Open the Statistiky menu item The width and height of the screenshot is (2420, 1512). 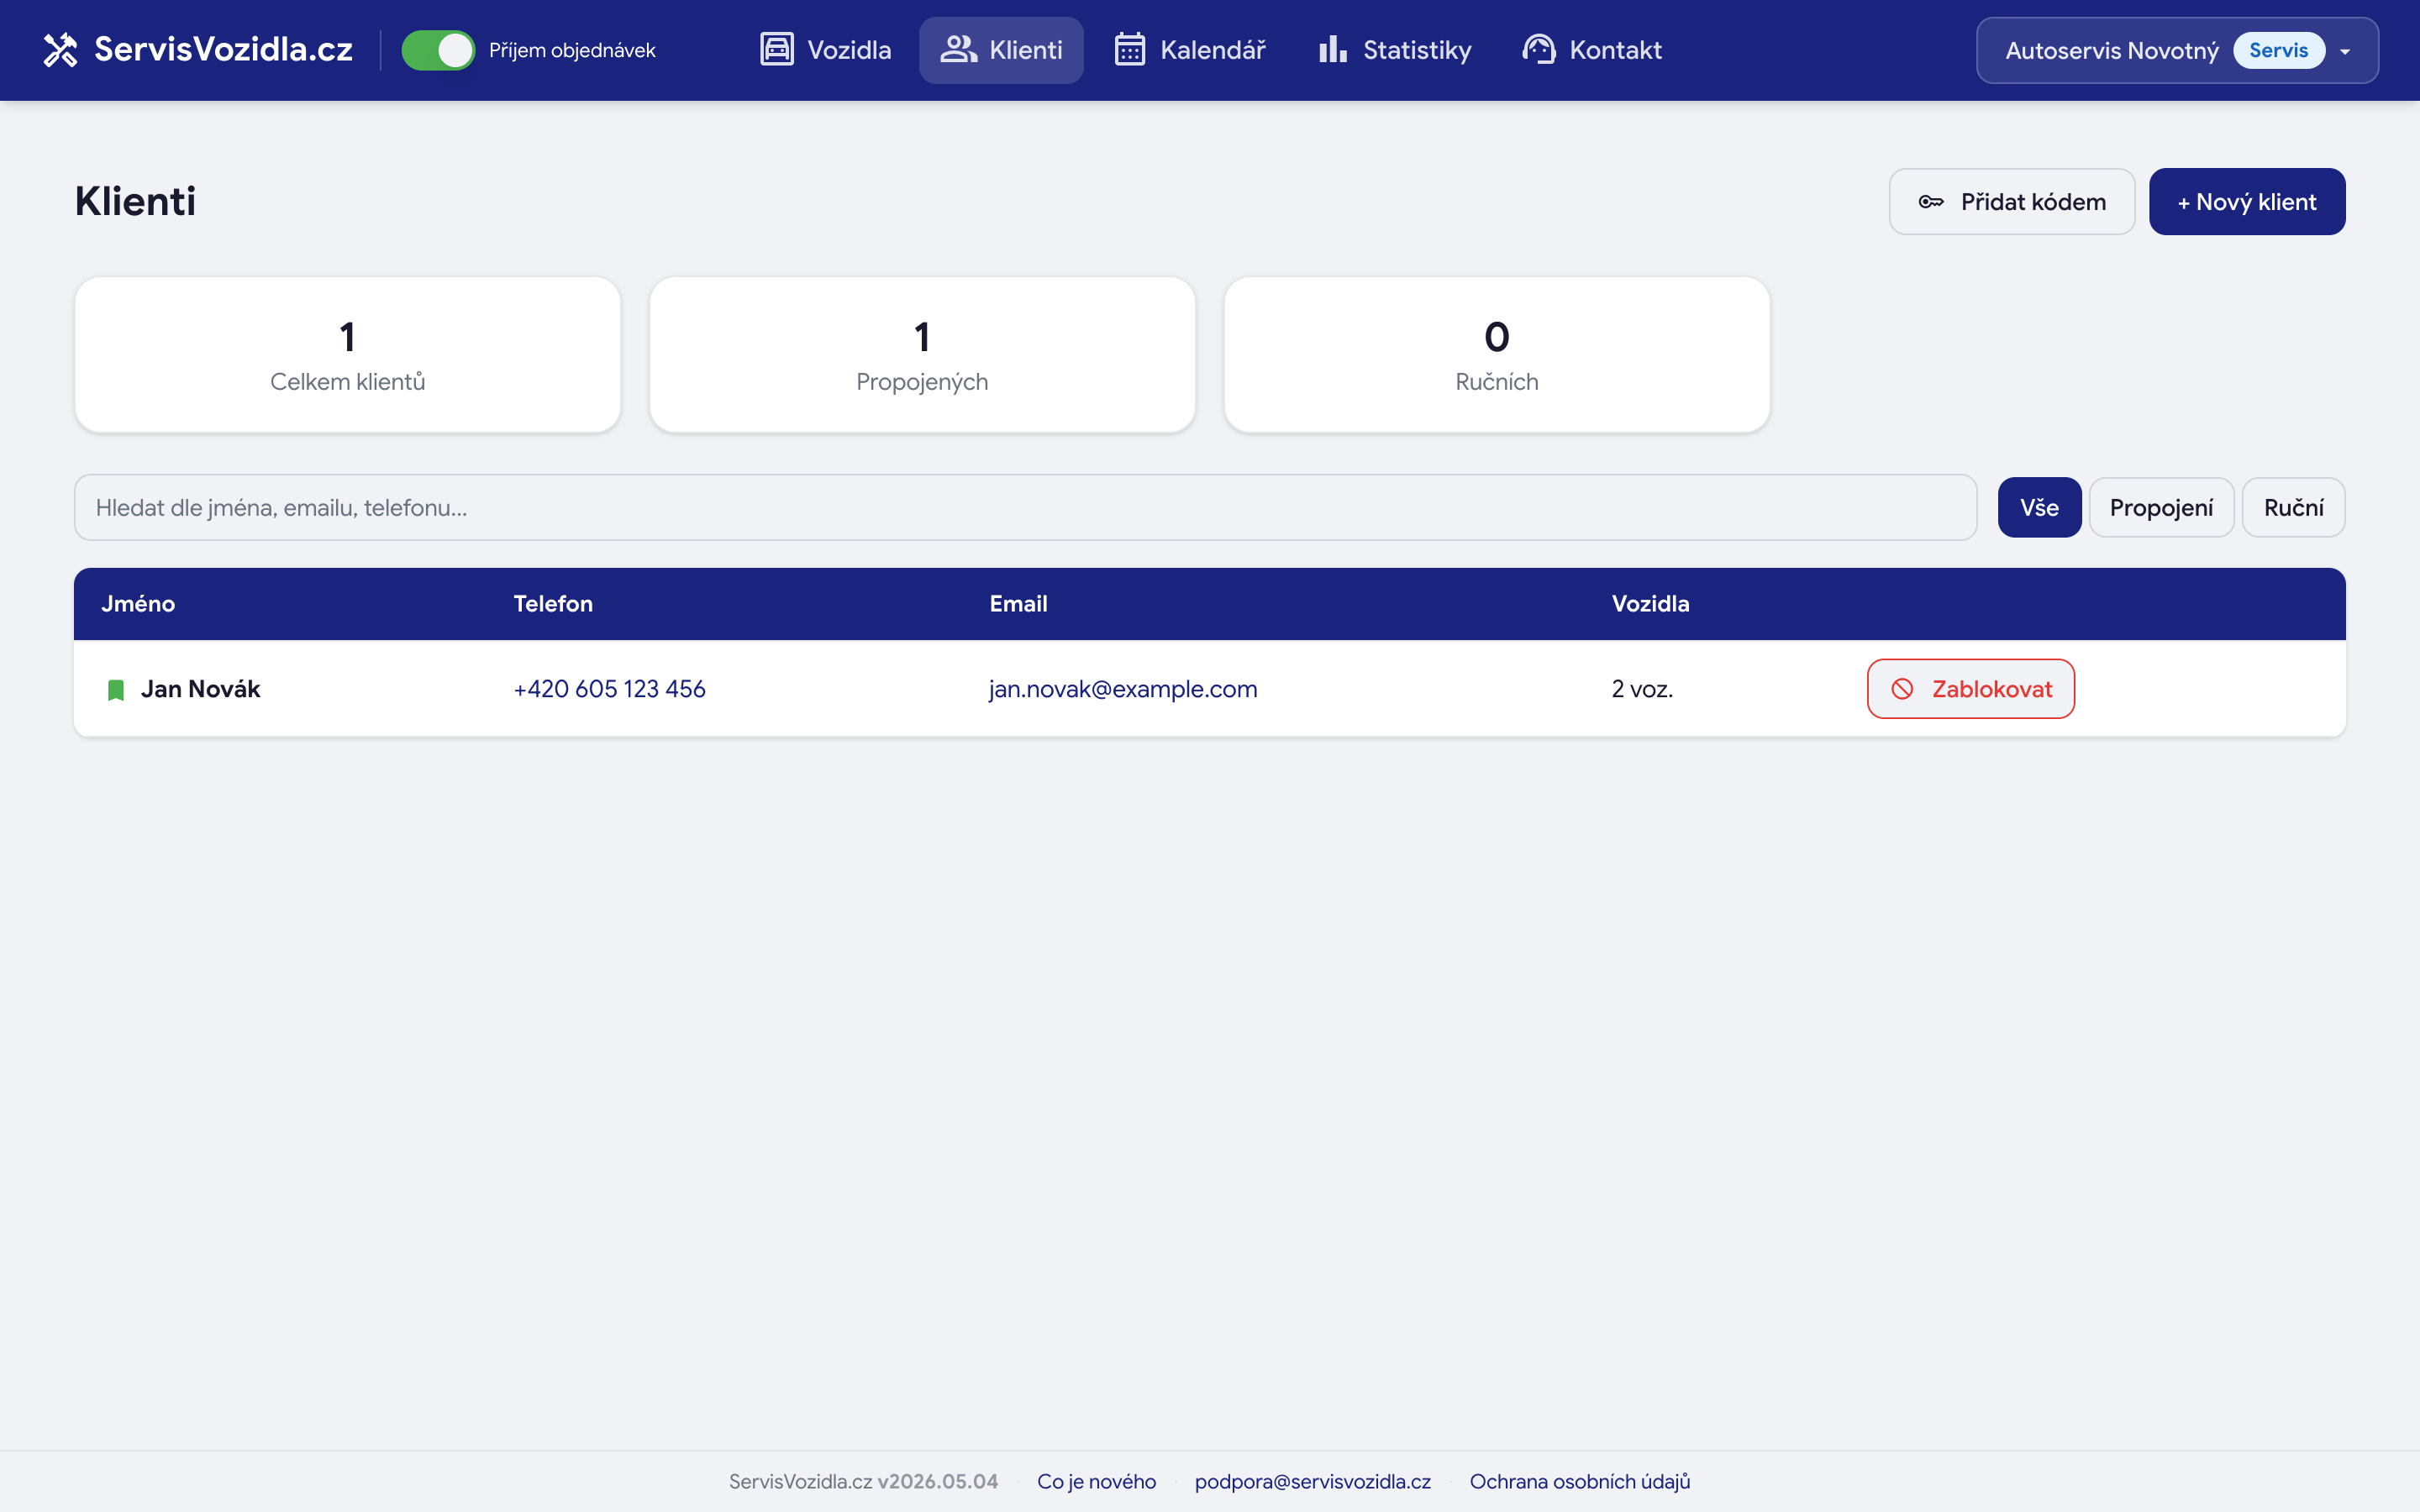(1394, 50)
